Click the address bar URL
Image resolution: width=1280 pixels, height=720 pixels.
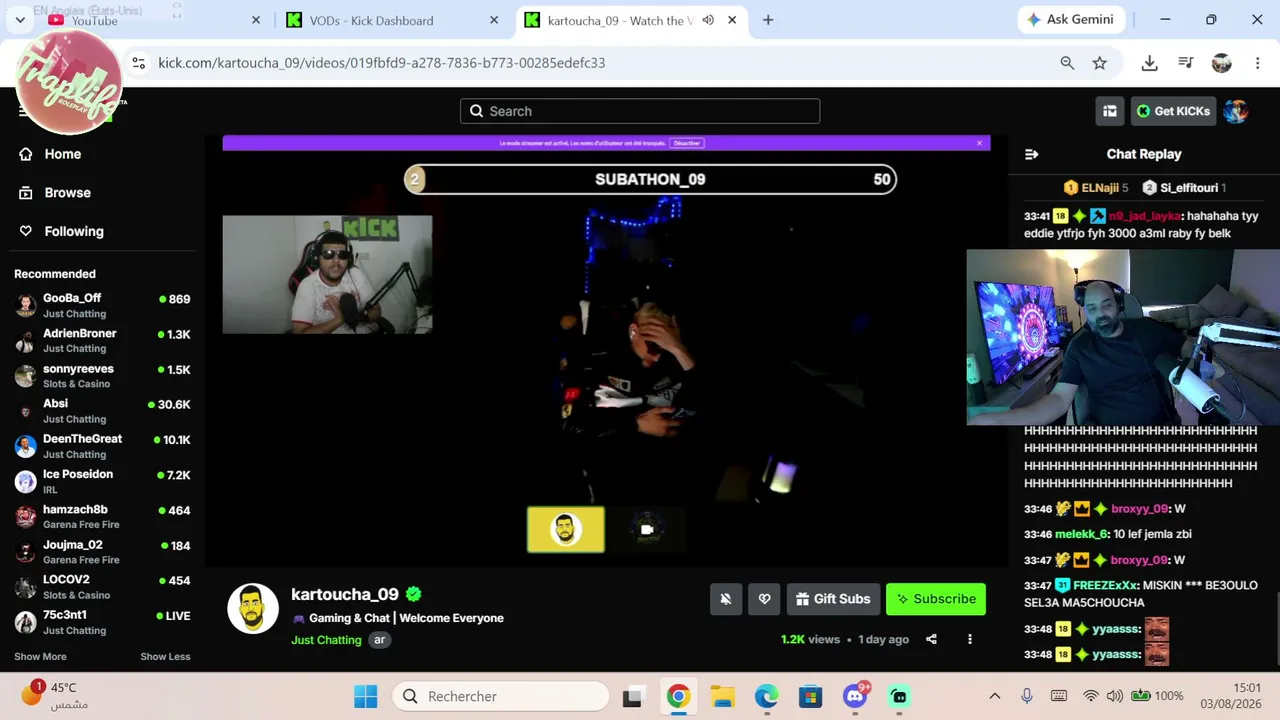click(x=381, y=63)
